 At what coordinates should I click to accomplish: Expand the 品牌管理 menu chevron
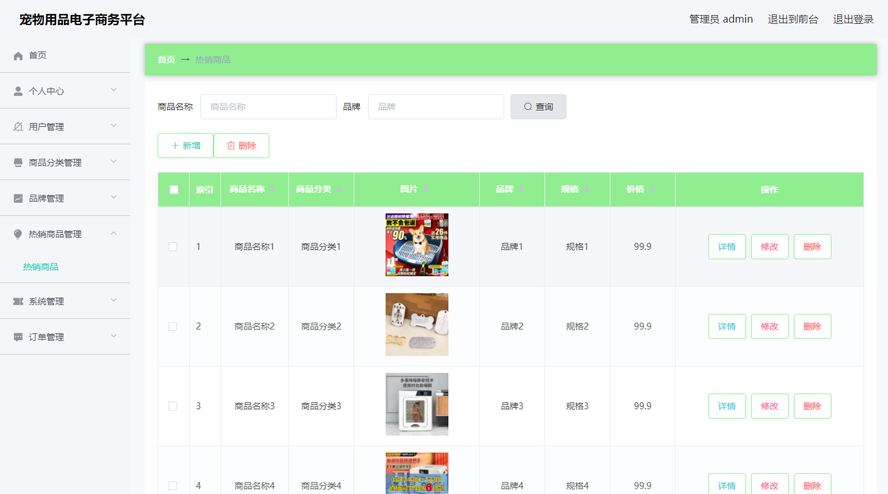tap(113, 197)
